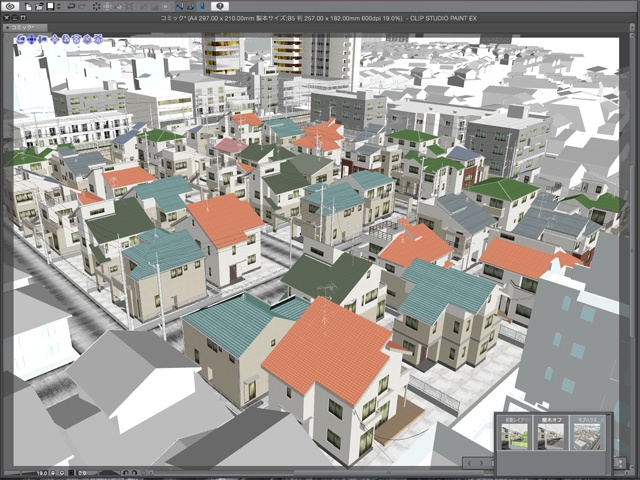Undo the last action
The width and height of the screenshot is (640, 480).
tap(72, 6)
